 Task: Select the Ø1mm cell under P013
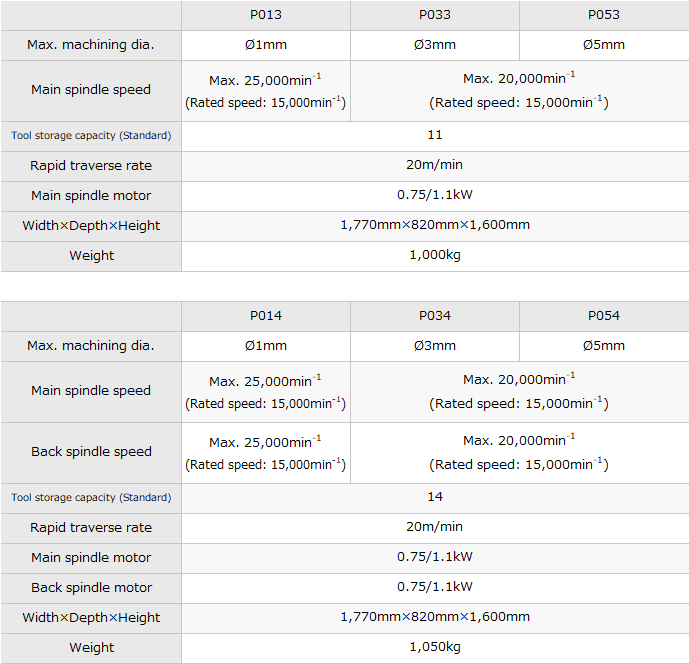point(266,45)
